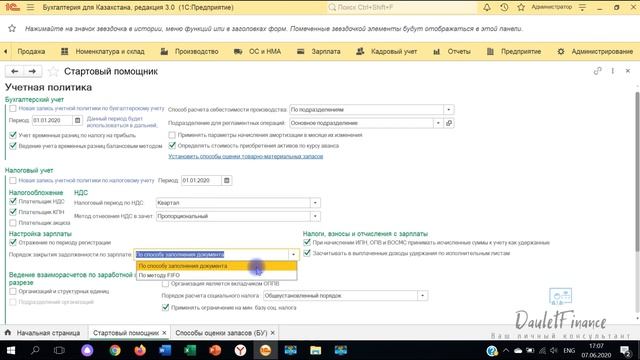
Task: Open form more-actions vertical dots icon
Action: pyautogui.click(x=613, y=71)
